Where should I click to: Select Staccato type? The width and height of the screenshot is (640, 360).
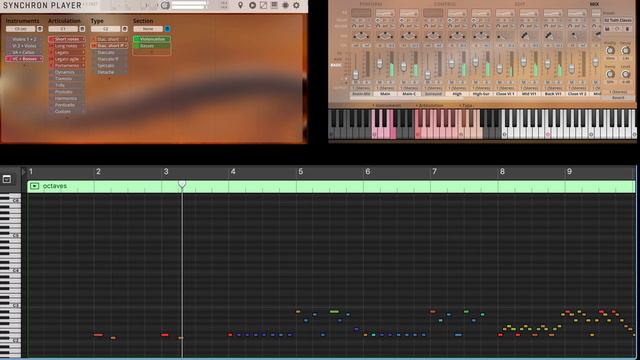coord(109,52)
